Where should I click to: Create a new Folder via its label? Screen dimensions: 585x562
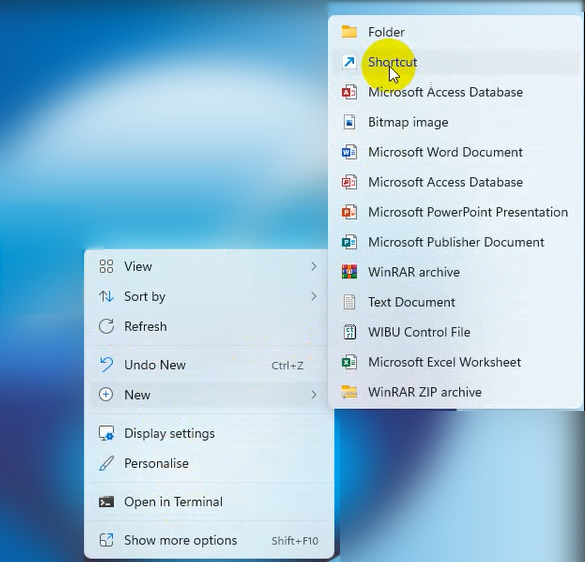(386, 32)
